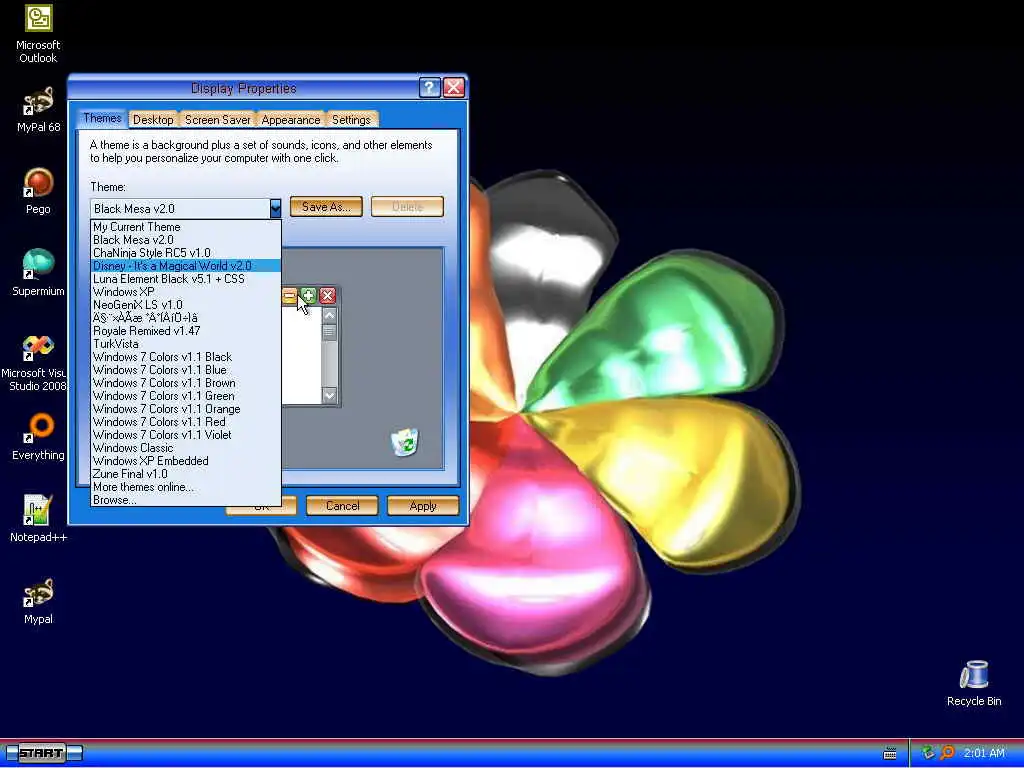Switch to the Screen Saver tab

click(217, 120)
